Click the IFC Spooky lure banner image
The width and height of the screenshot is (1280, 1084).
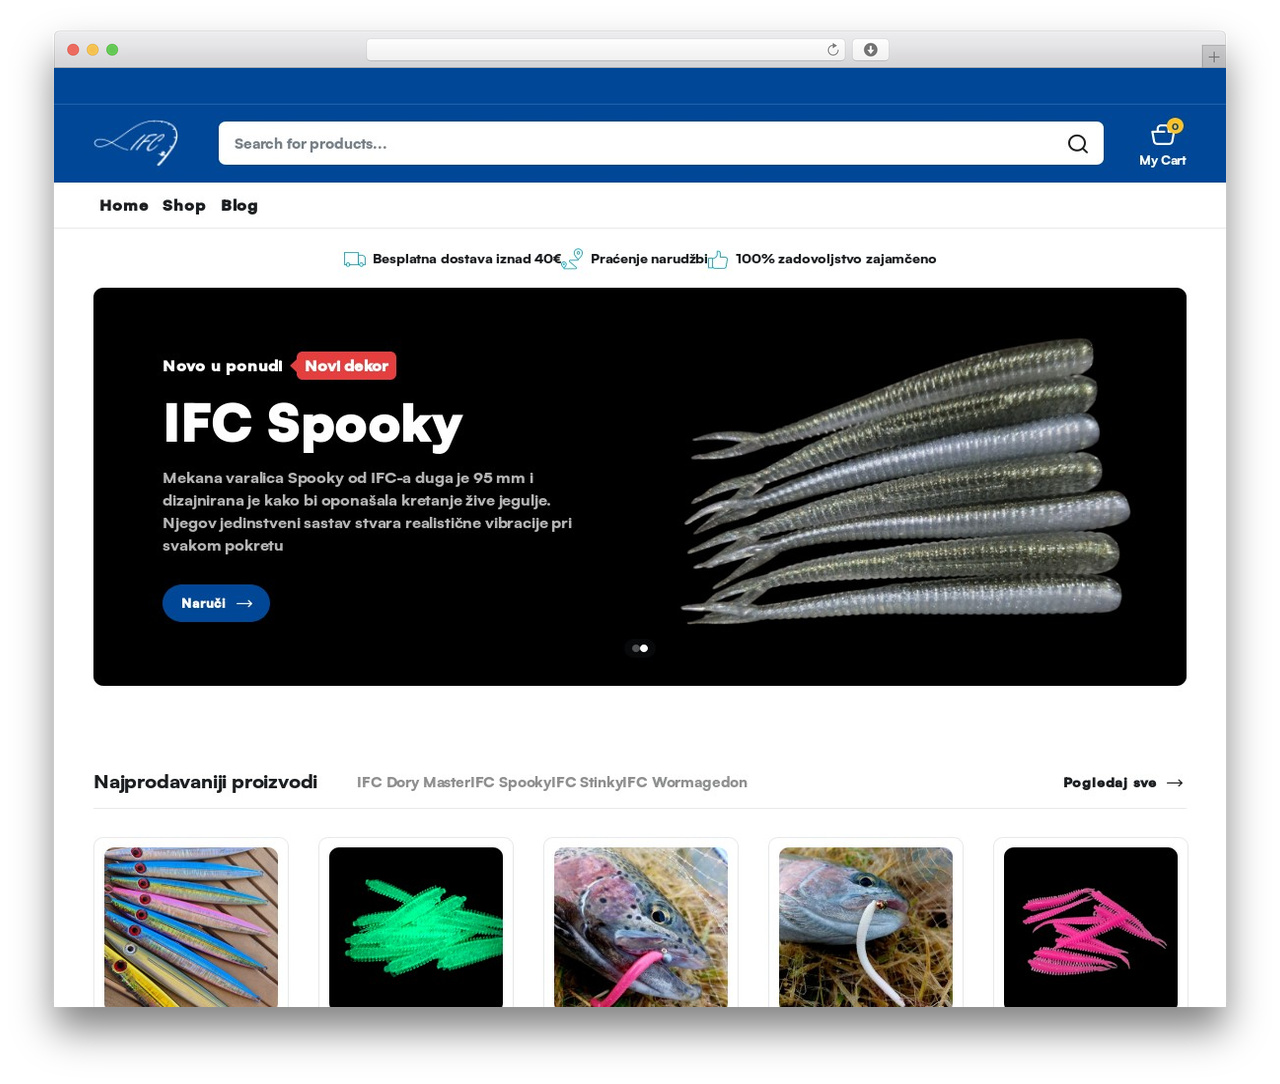click(906, 482)
